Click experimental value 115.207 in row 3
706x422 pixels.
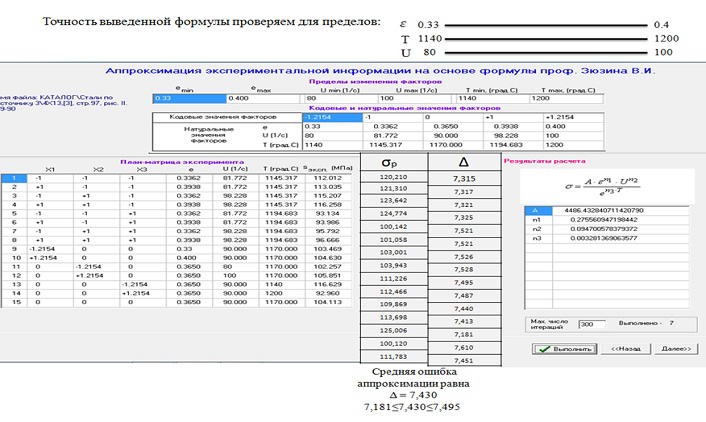click(328, 196)
